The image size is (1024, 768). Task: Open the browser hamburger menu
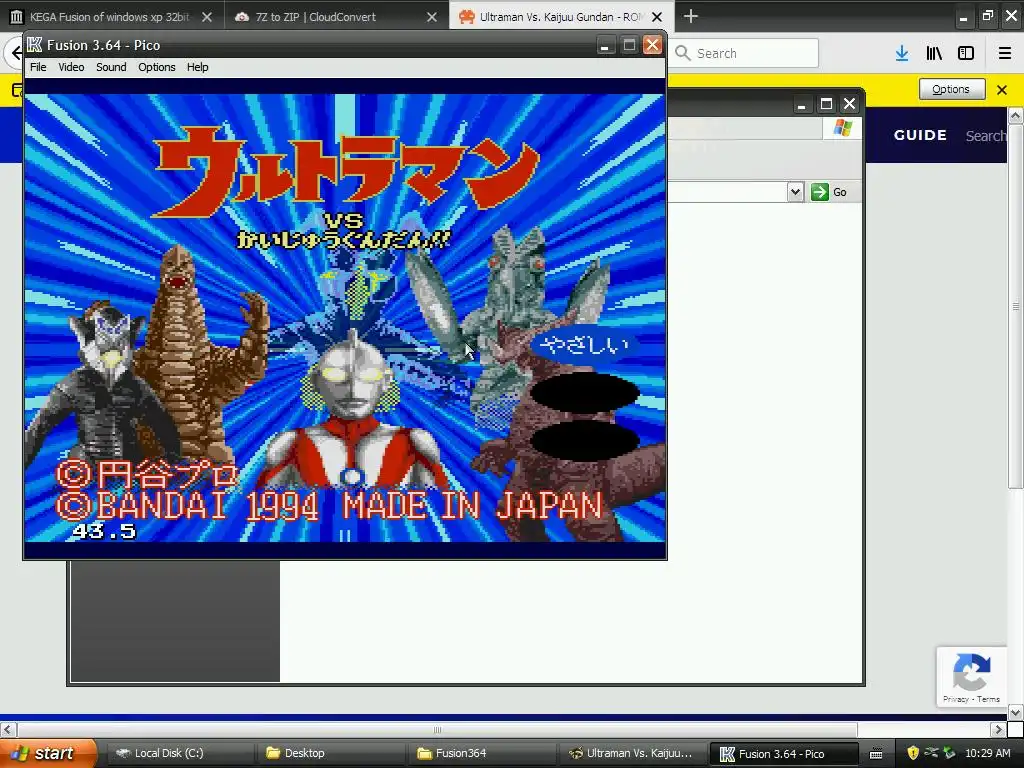(x=1005, y=53)
